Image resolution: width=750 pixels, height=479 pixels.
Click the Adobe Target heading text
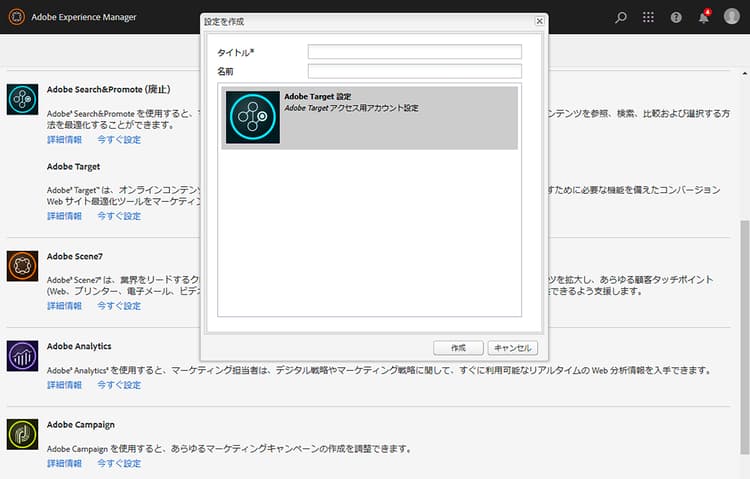(74, 167)
